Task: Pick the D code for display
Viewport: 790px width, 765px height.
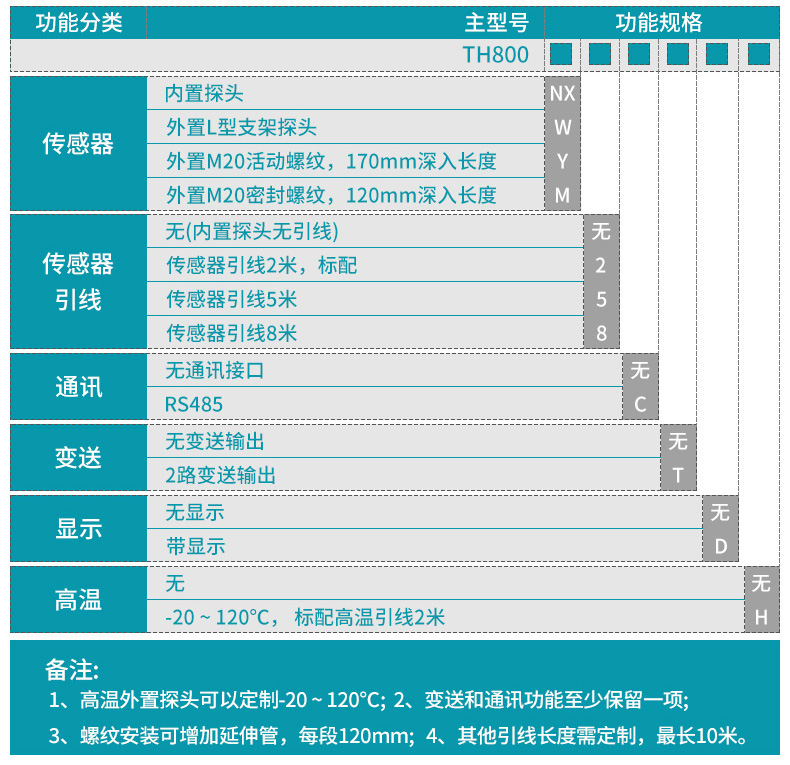Action: click(720, 546)
